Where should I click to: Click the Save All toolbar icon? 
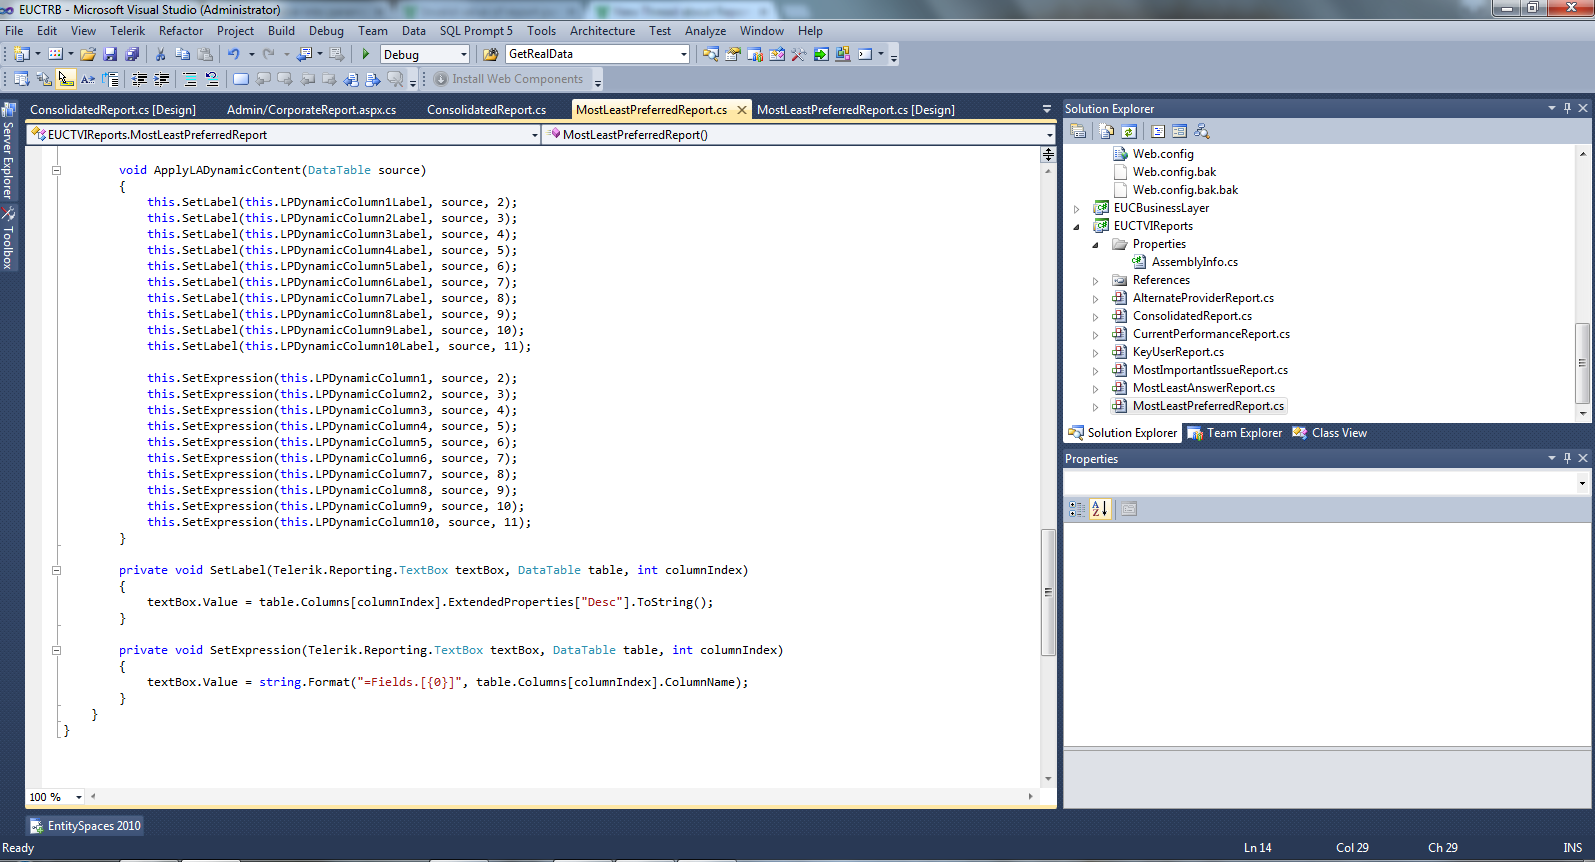click(132, 54)
